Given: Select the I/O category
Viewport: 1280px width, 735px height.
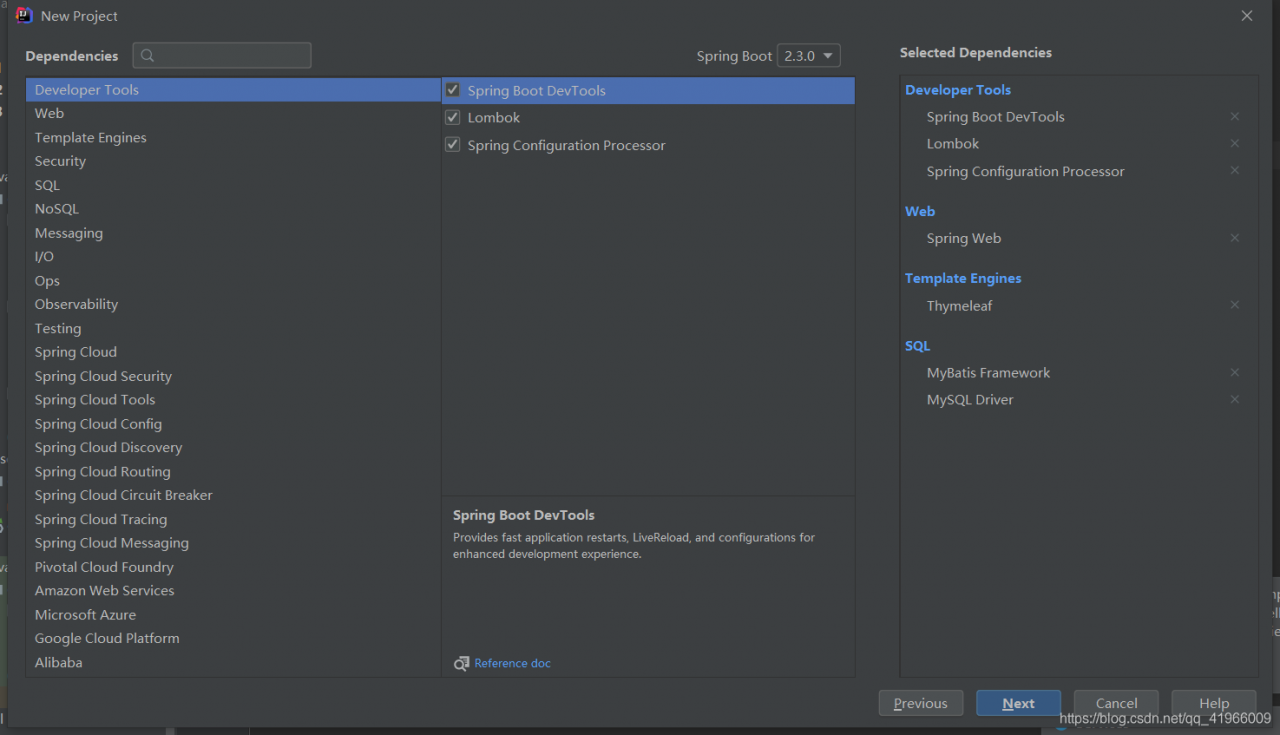Looking at the screenshot, I should coord(233,257).
